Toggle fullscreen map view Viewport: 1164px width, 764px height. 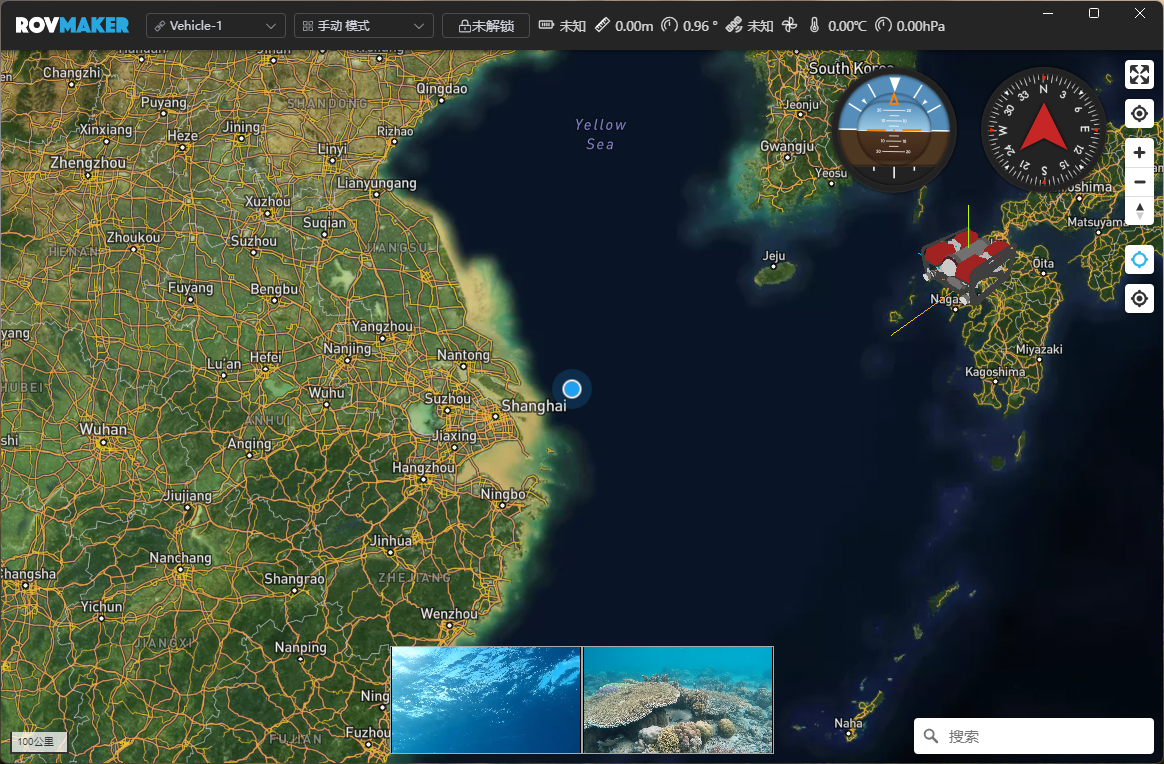pyautogui.click(x=1139, y=75)
